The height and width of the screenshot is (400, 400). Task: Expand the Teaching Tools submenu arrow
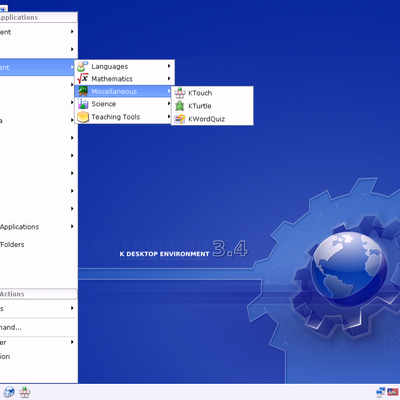(x=169, y=117)
